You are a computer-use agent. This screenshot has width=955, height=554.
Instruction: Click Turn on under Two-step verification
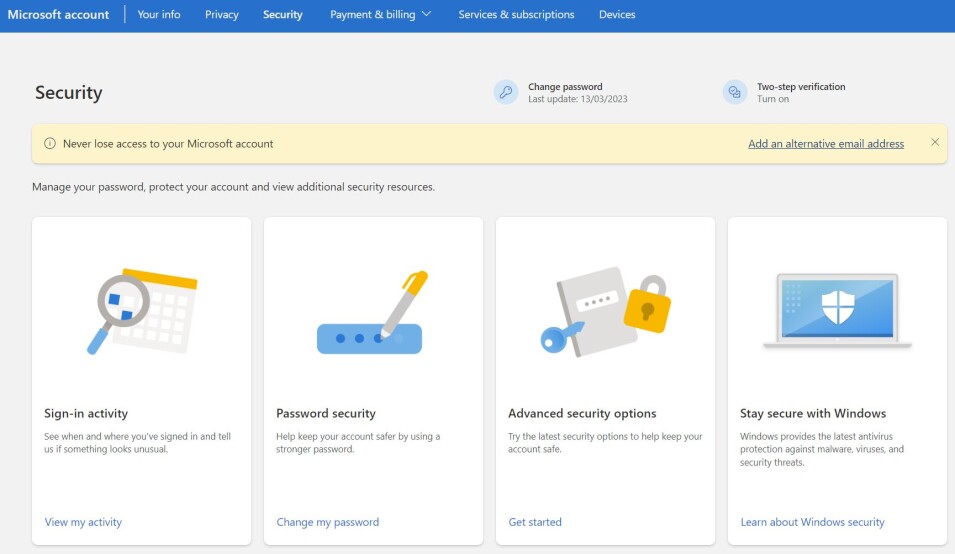tap(773, 99)
